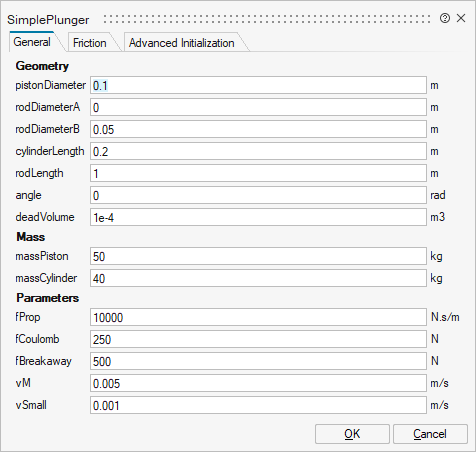This screenshot has width=476, height=452.
Task: Close the SimplePlunger dialog
Action: [461, 18]
